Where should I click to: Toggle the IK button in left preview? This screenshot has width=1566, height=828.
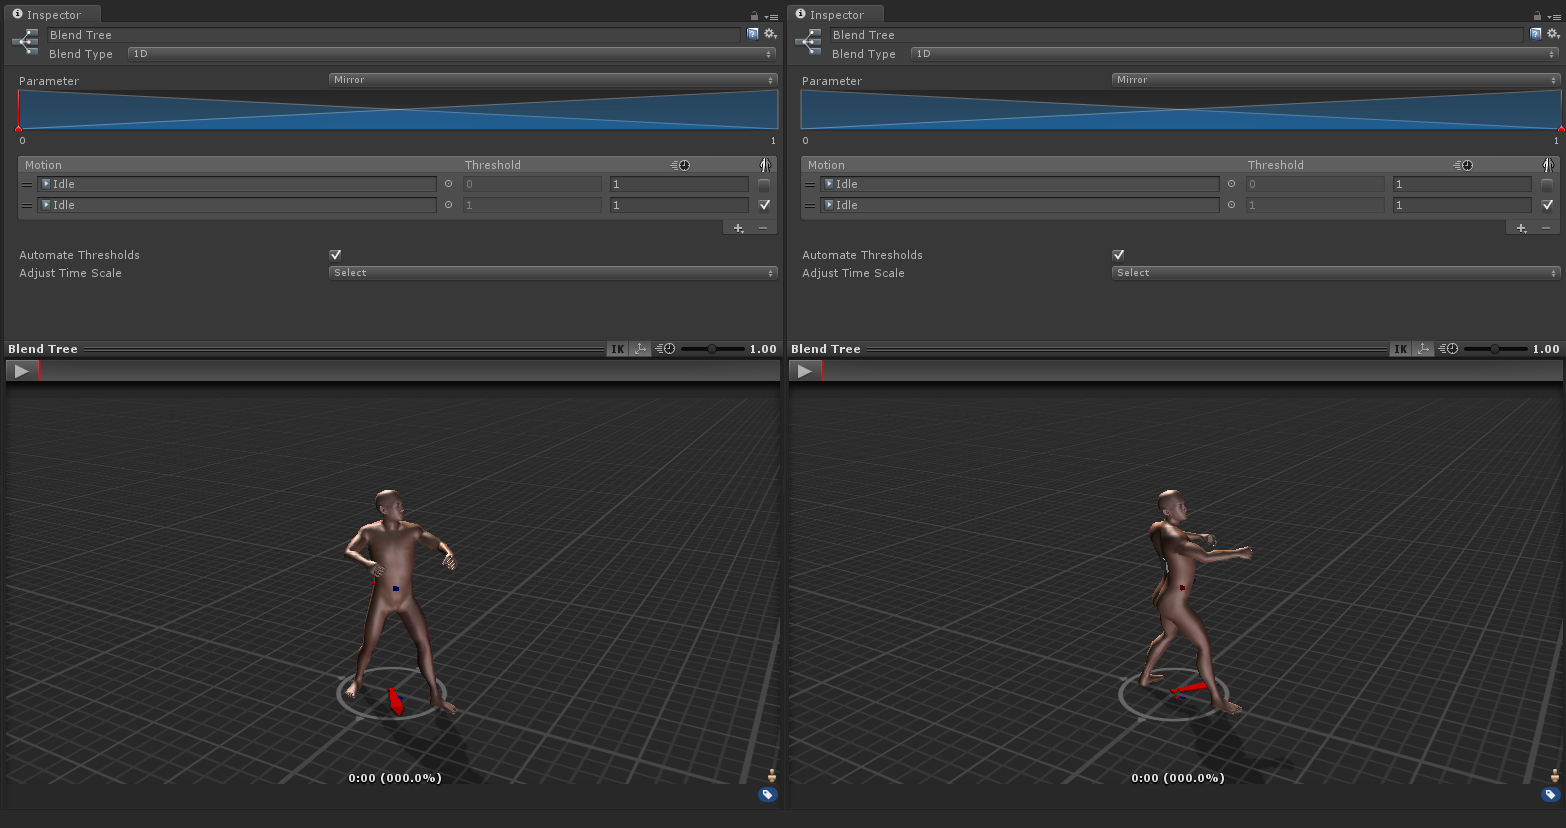click(618, 349)
